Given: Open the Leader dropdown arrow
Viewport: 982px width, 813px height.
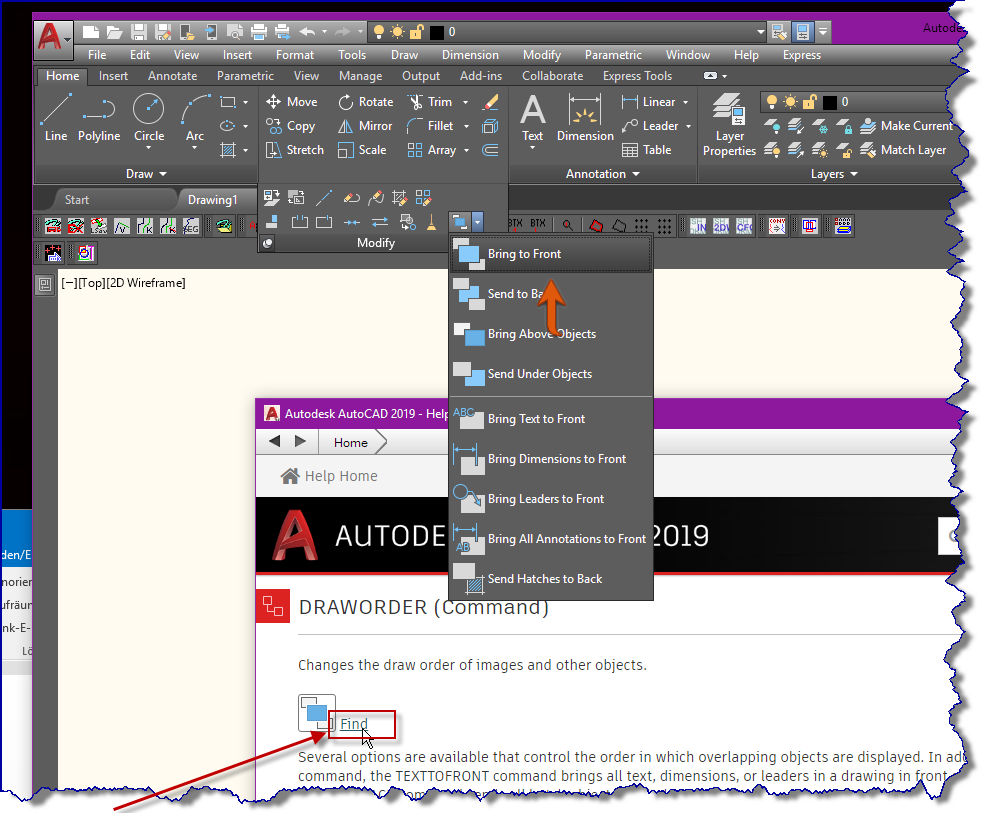Looking at the screenshot, I should click(688, 126).
